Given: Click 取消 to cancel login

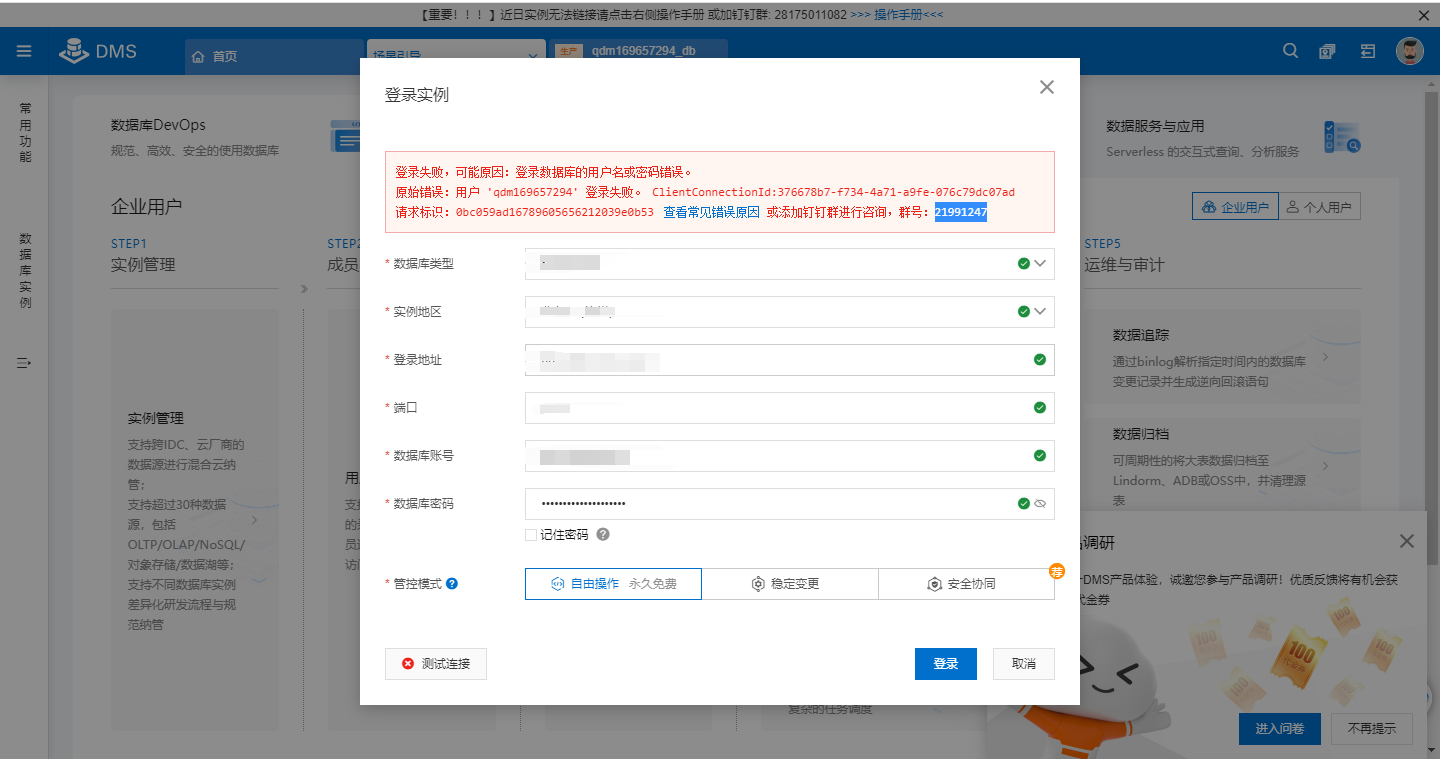Looking at the screenshot, I should [1024, 664].
